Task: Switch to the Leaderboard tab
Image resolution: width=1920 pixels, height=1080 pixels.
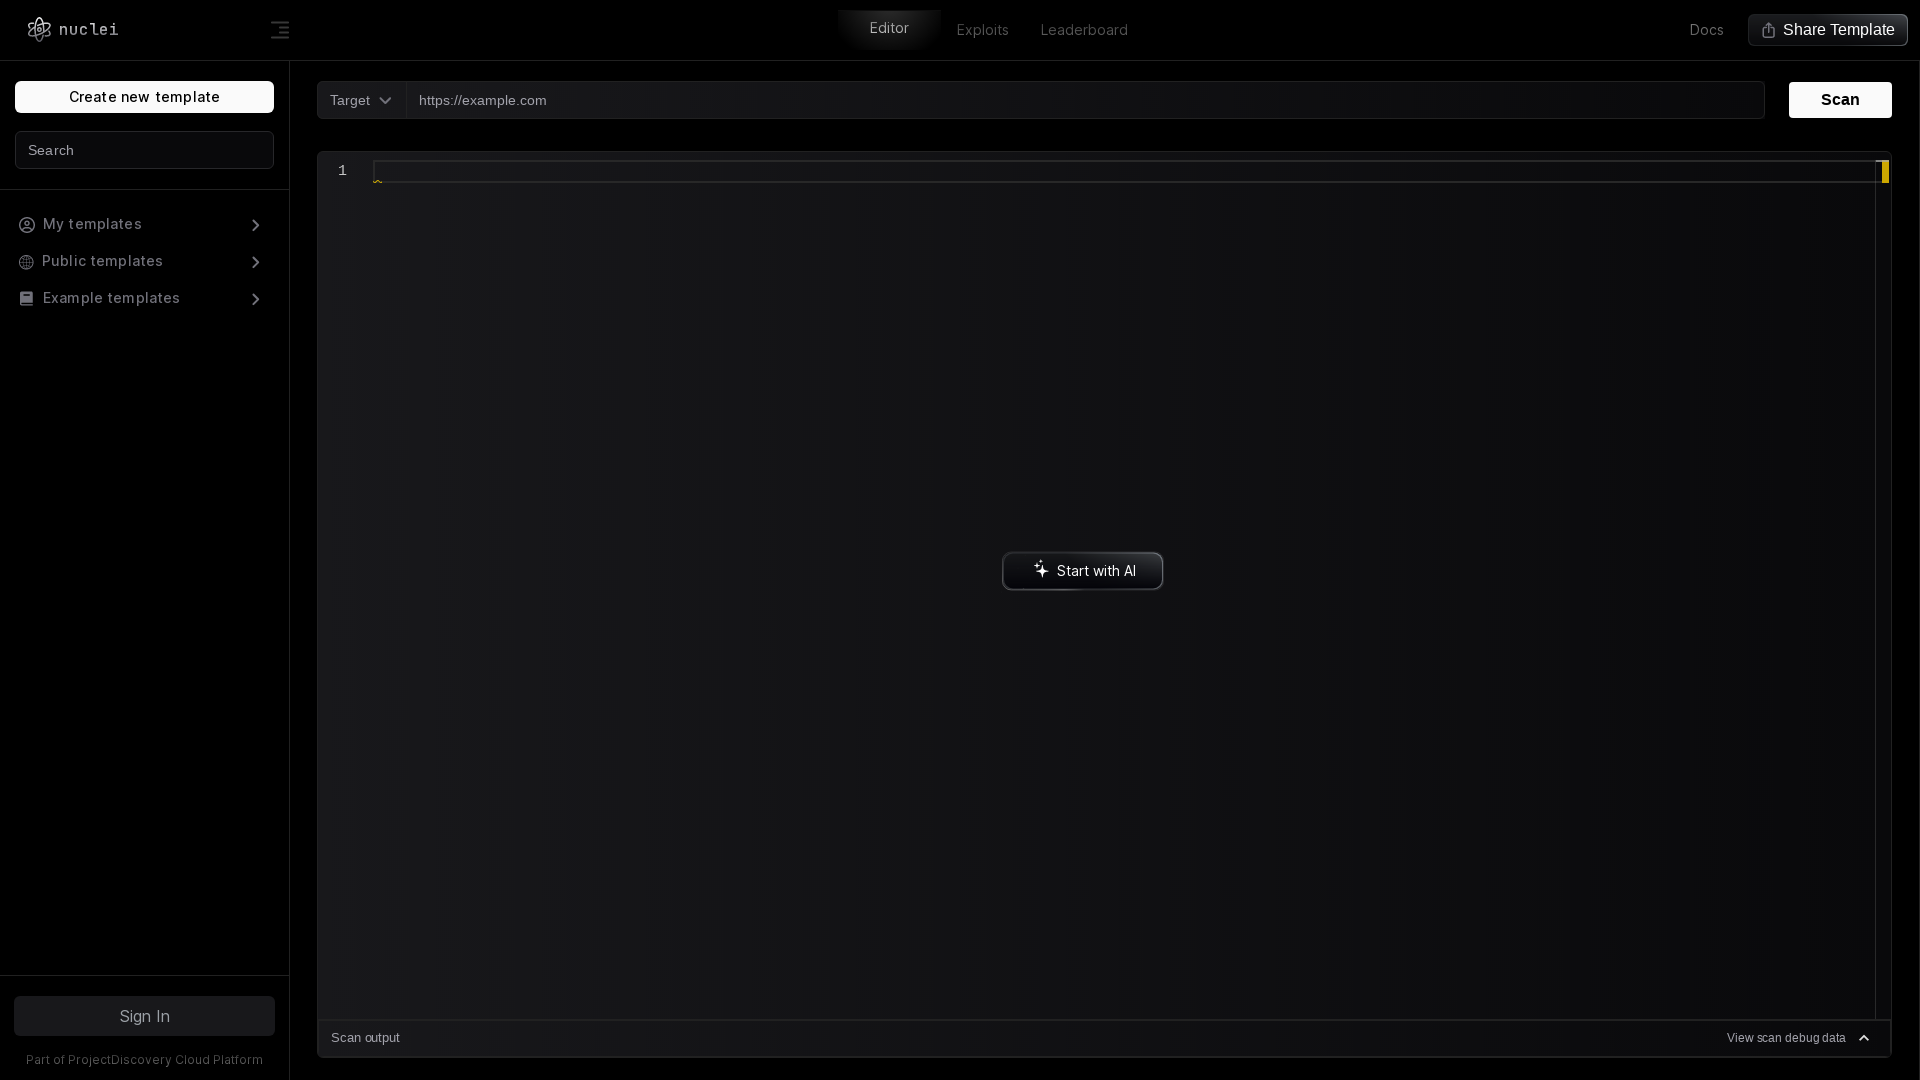Action: click(1084, 29)
